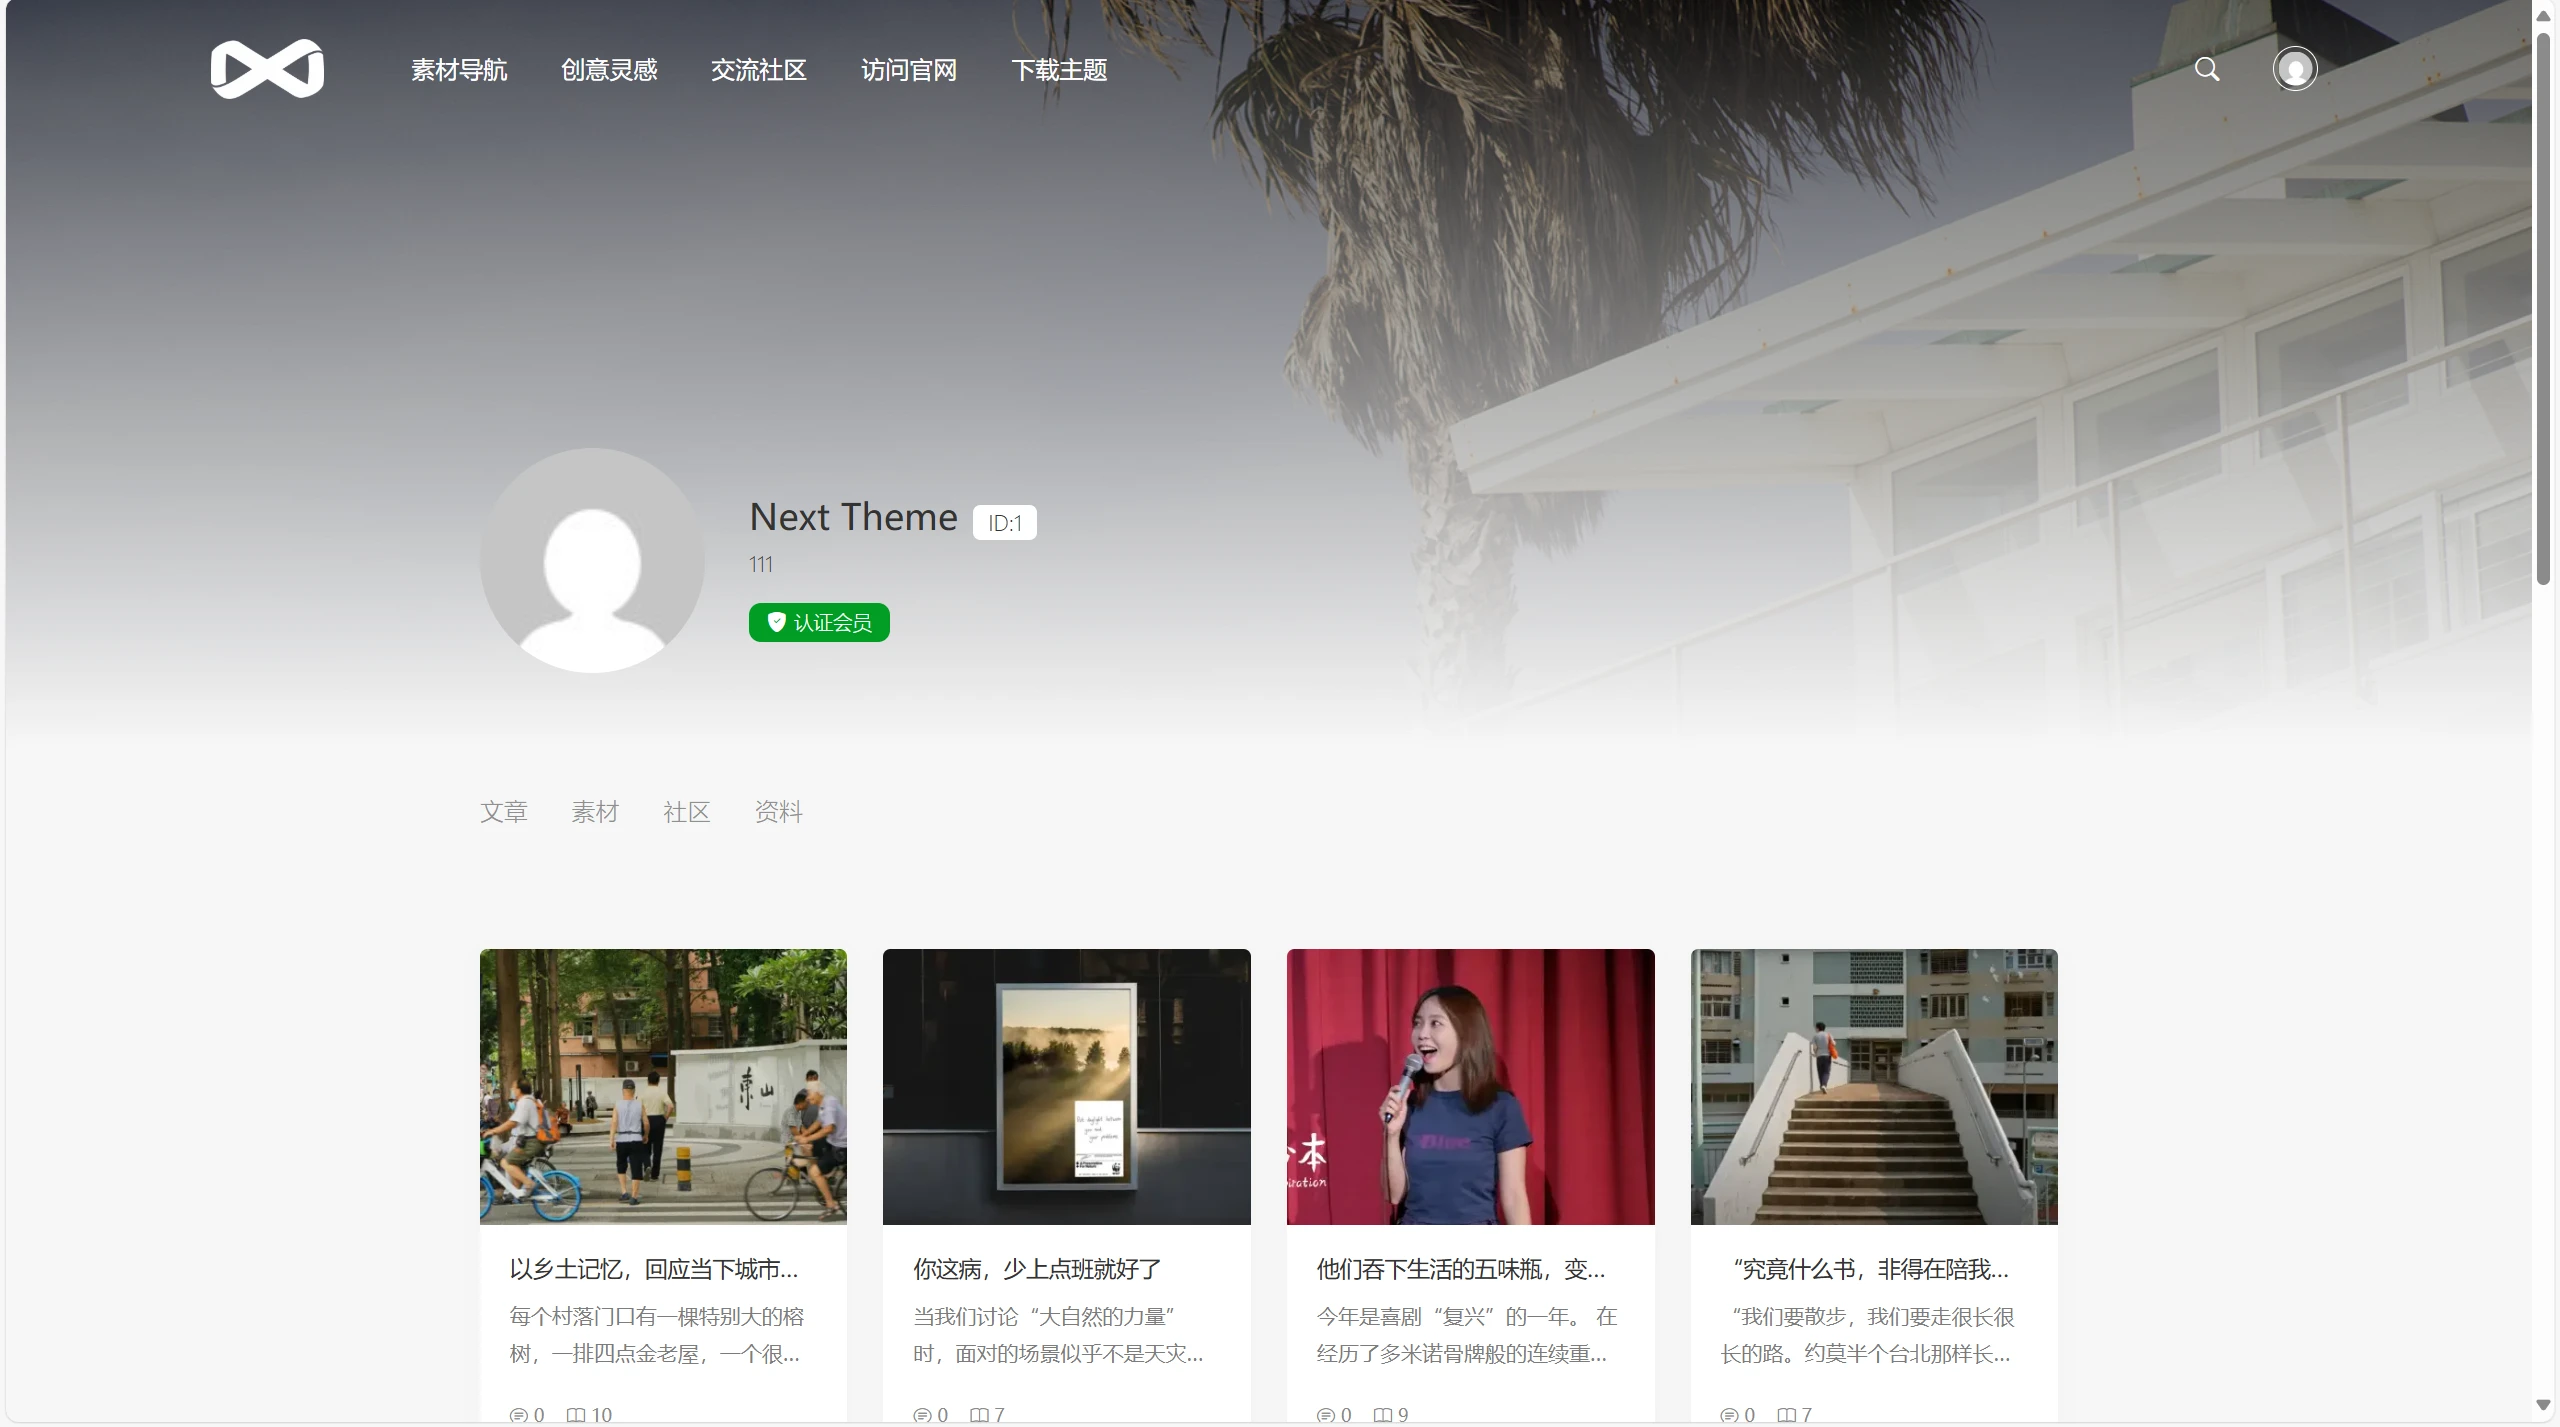Open the search magnifier icon
Image resolution: width=2560 pixels, height=1427 pixels.
[x=2207, y=69]
